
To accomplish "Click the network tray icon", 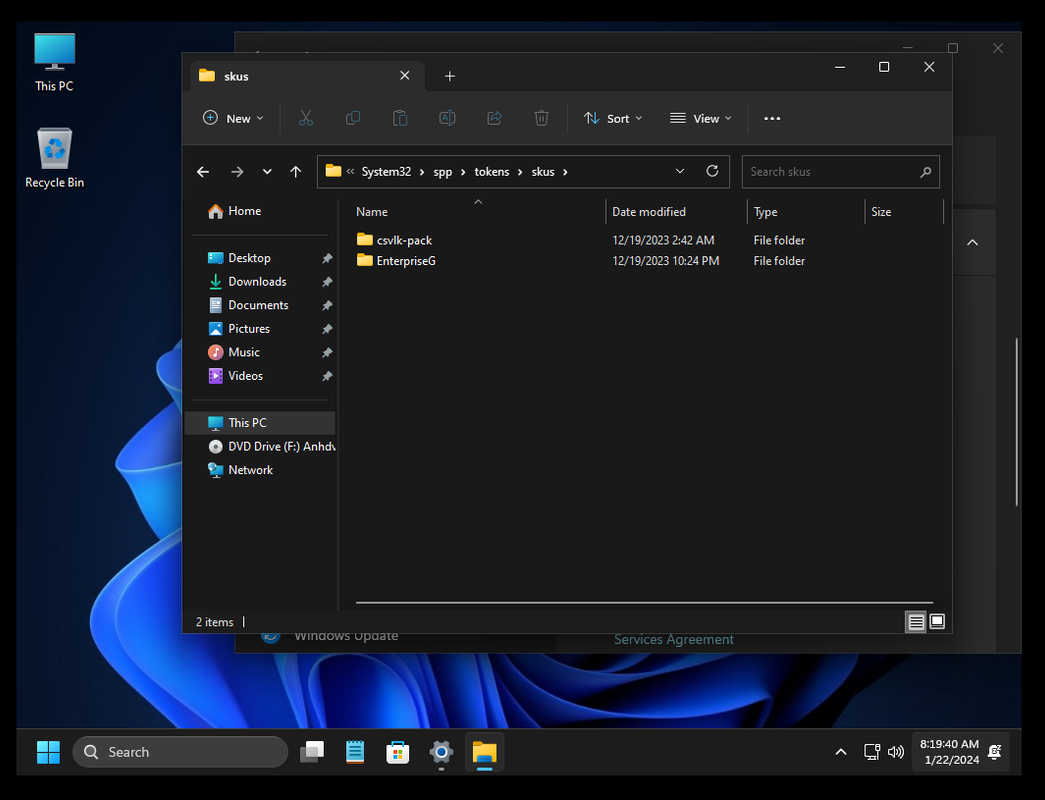I will 872,752.
